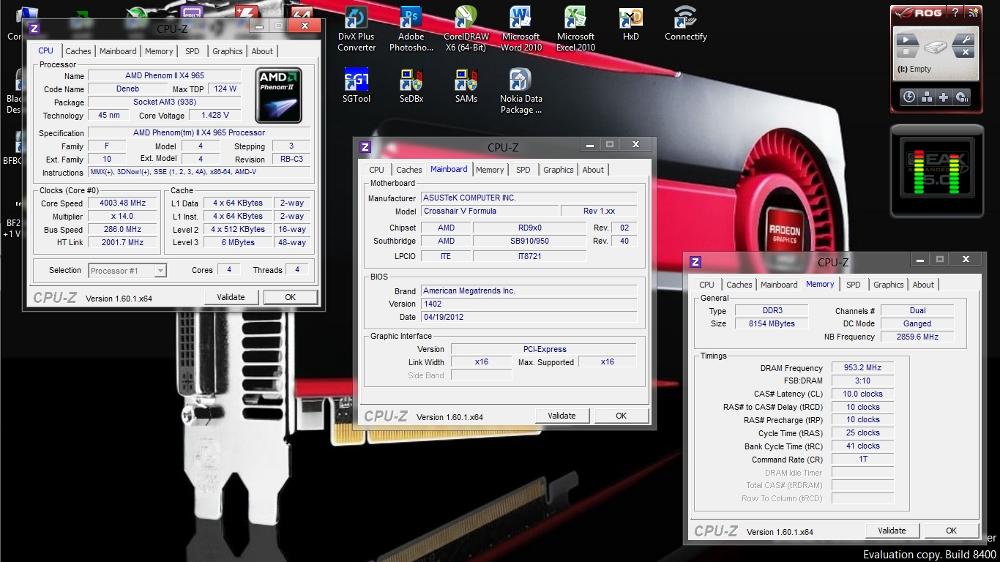Click the ROG gadget wrench settings icon
Image resolution: width=1000 pixels, height=562 pixels.
(965, 41)
